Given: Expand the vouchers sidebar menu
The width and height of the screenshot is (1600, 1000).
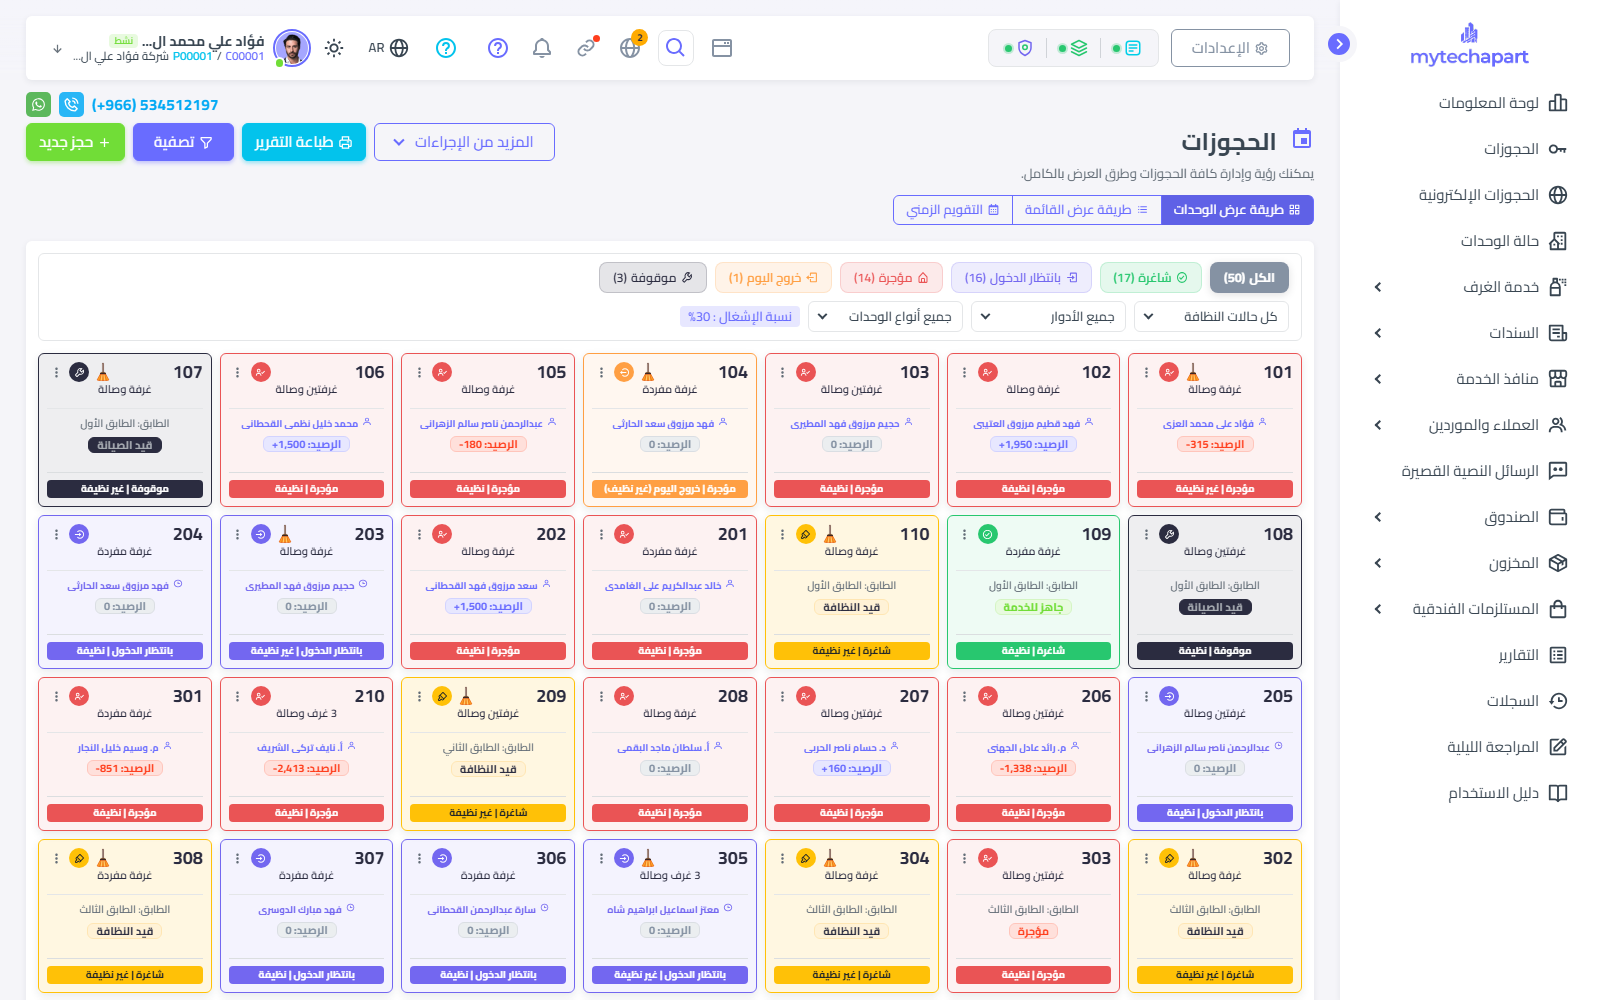Looking at the screenshot, I should pos(1471,333).
